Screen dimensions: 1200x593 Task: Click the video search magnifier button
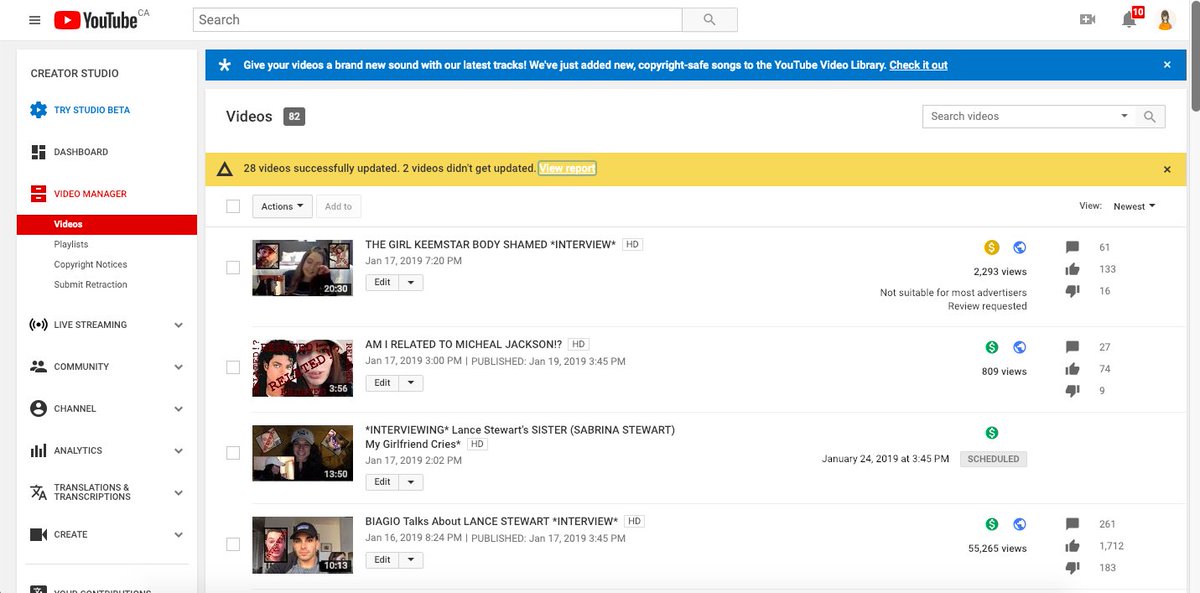pyautogui.click(x=1150, y=116)
